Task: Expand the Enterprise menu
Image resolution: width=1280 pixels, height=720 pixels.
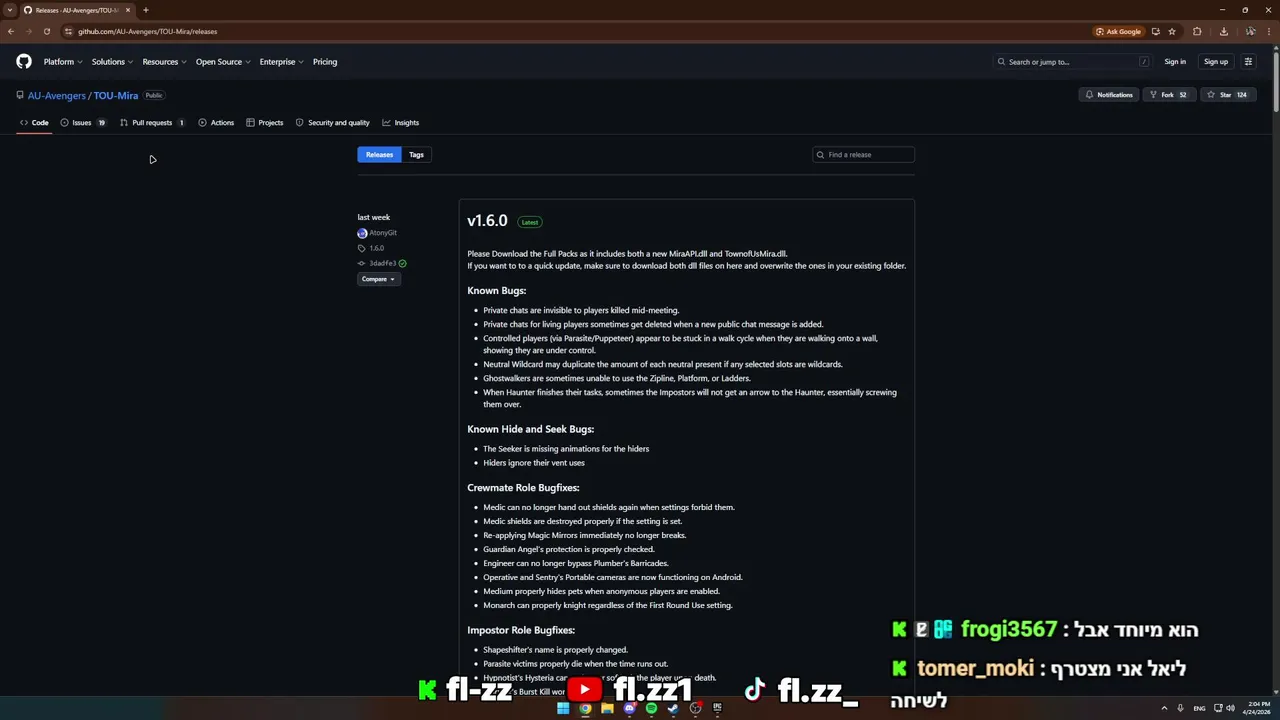Action: click(x=282, y=62)
